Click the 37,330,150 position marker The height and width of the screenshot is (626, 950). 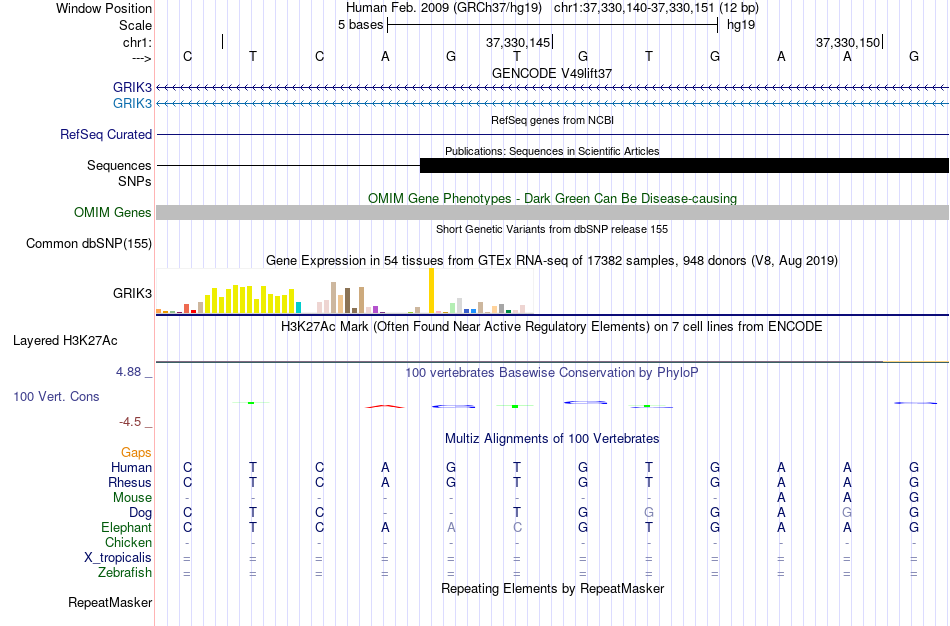[848, 42]
